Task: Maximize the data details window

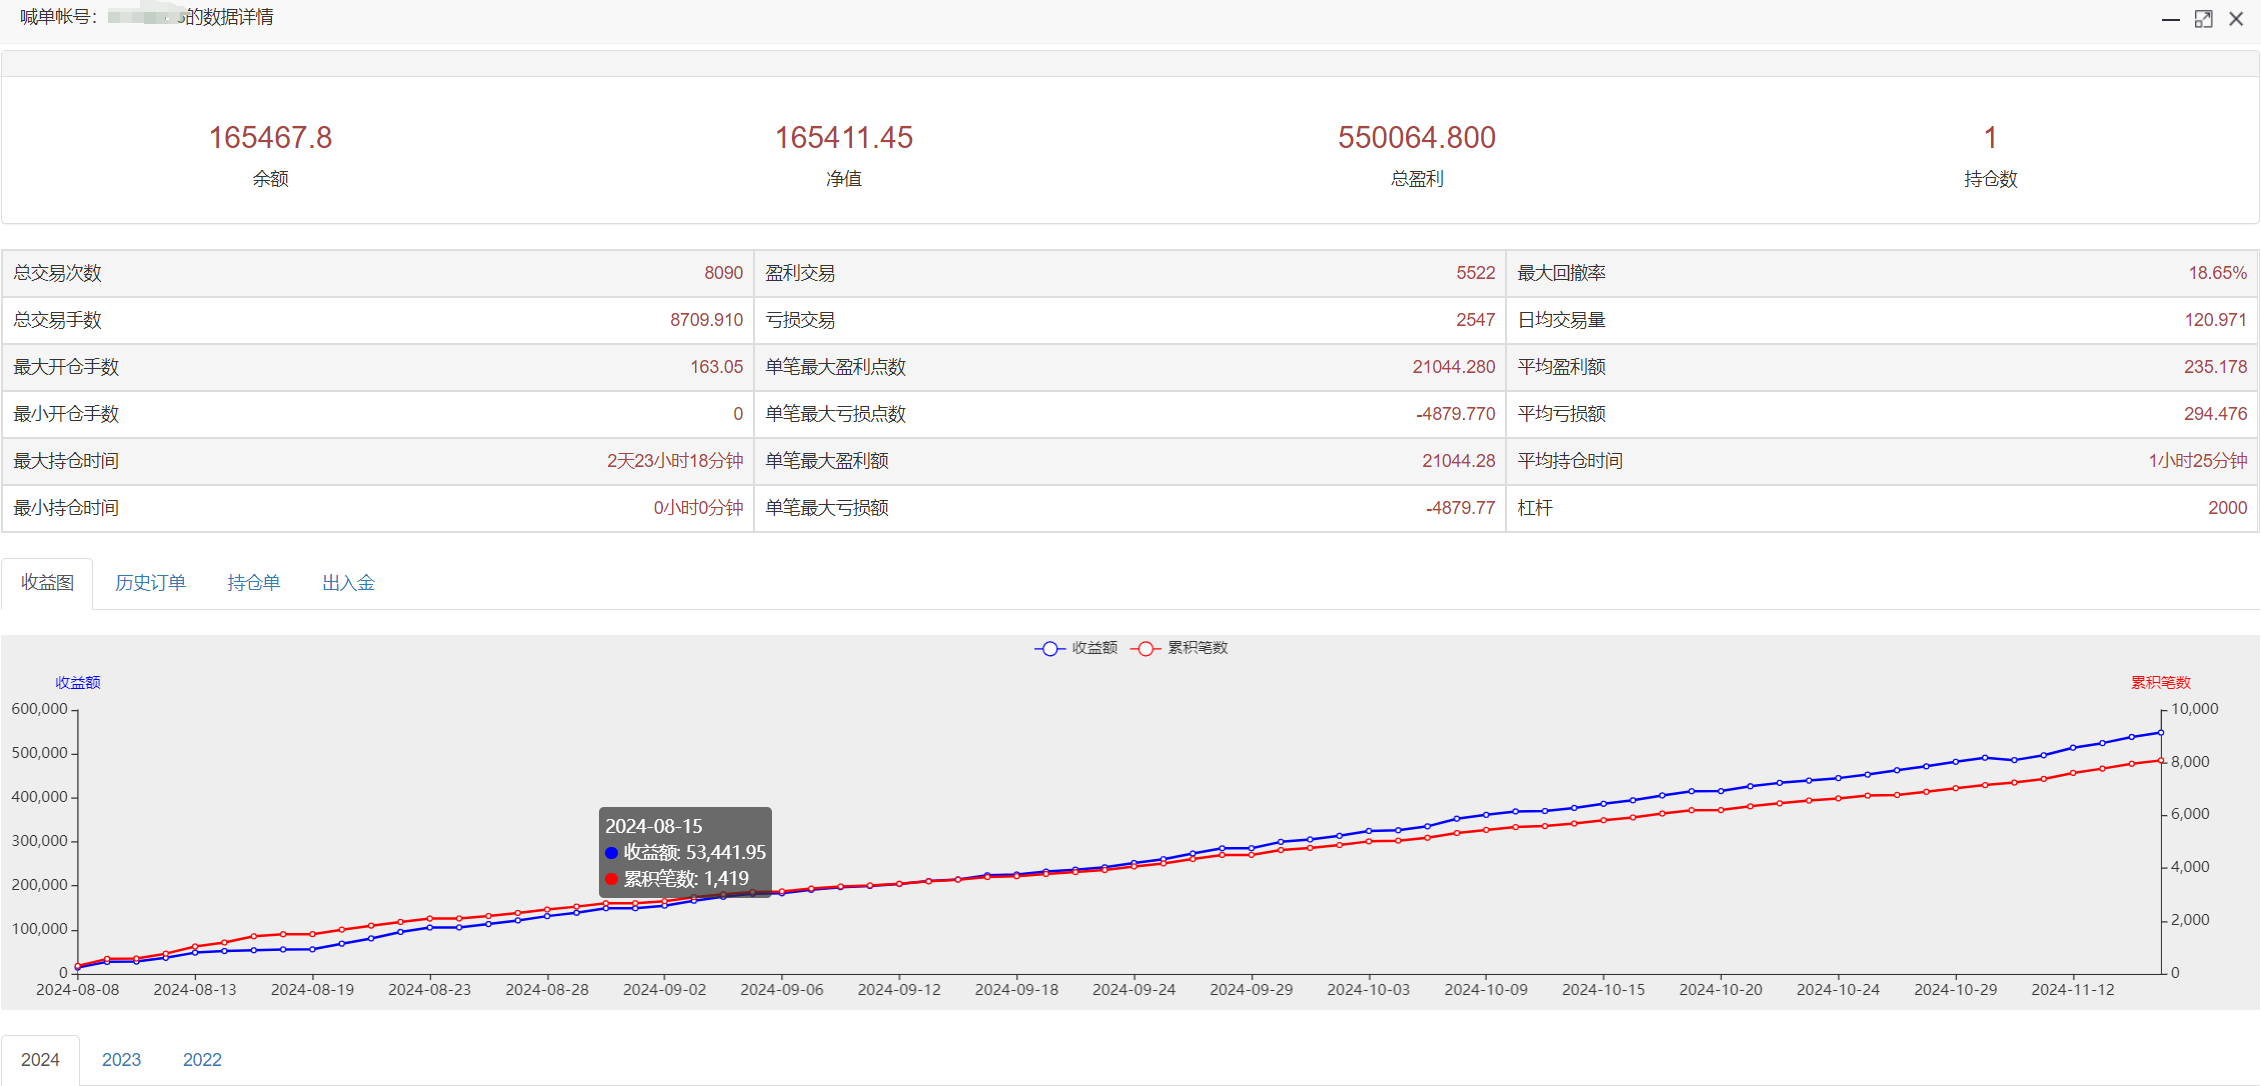Action: tap(2203, 19)
